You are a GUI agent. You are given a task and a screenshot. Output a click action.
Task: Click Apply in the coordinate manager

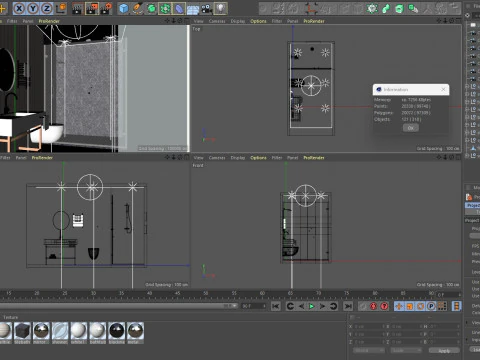point(444,351)
